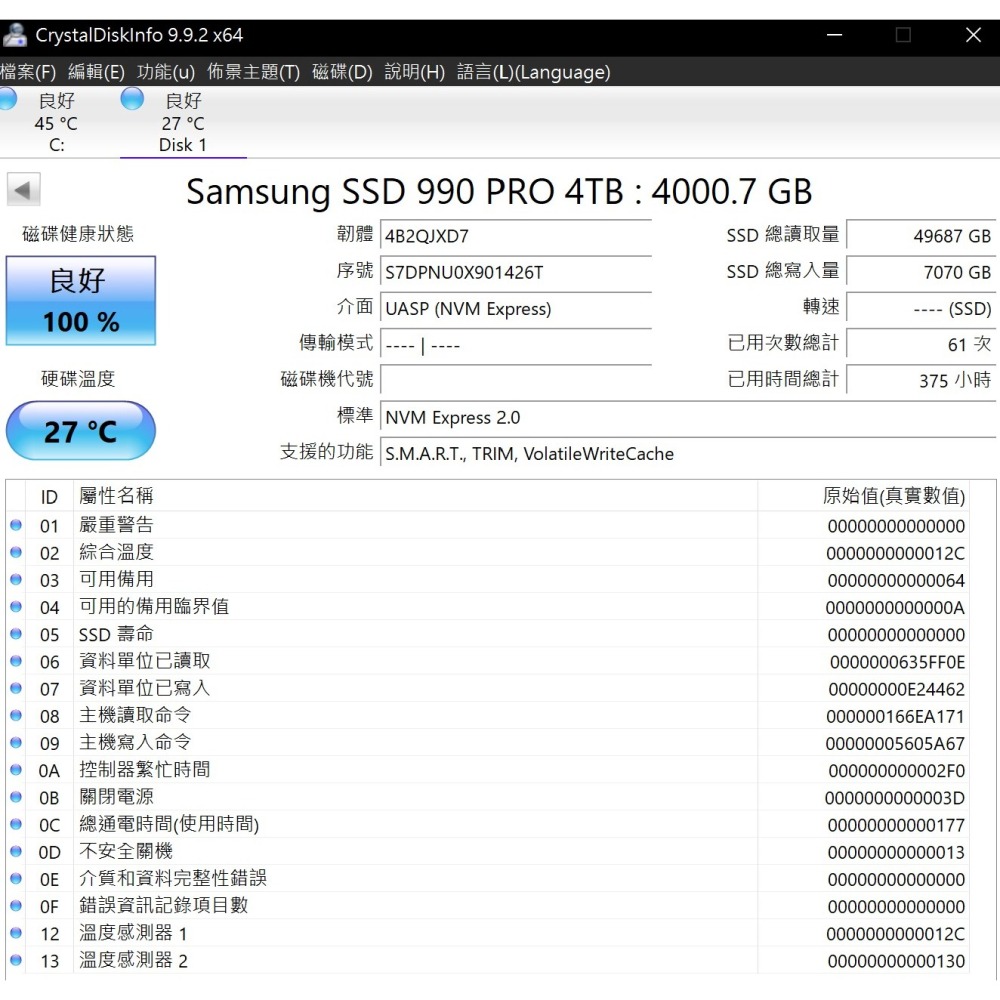Click raw value 0000000635FF0E
The width and height of the screenshot is (1000, 1000).
(897, 662)
